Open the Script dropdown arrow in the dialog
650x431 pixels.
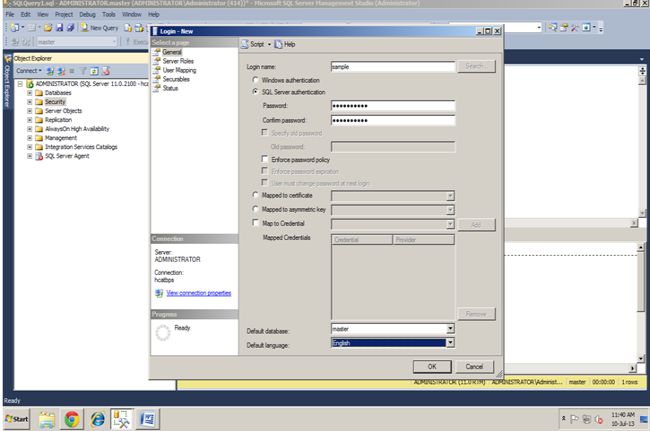[x=269, y=44]
